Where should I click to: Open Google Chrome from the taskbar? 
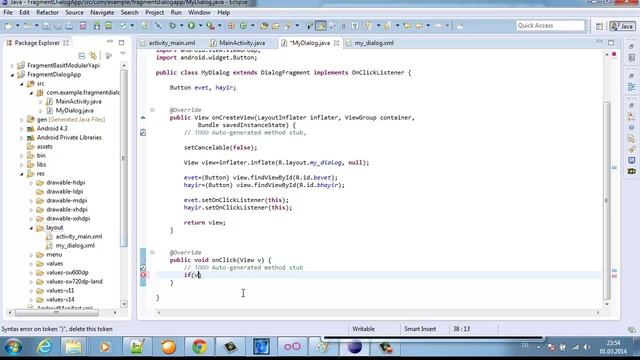click(x=199, y=347)
